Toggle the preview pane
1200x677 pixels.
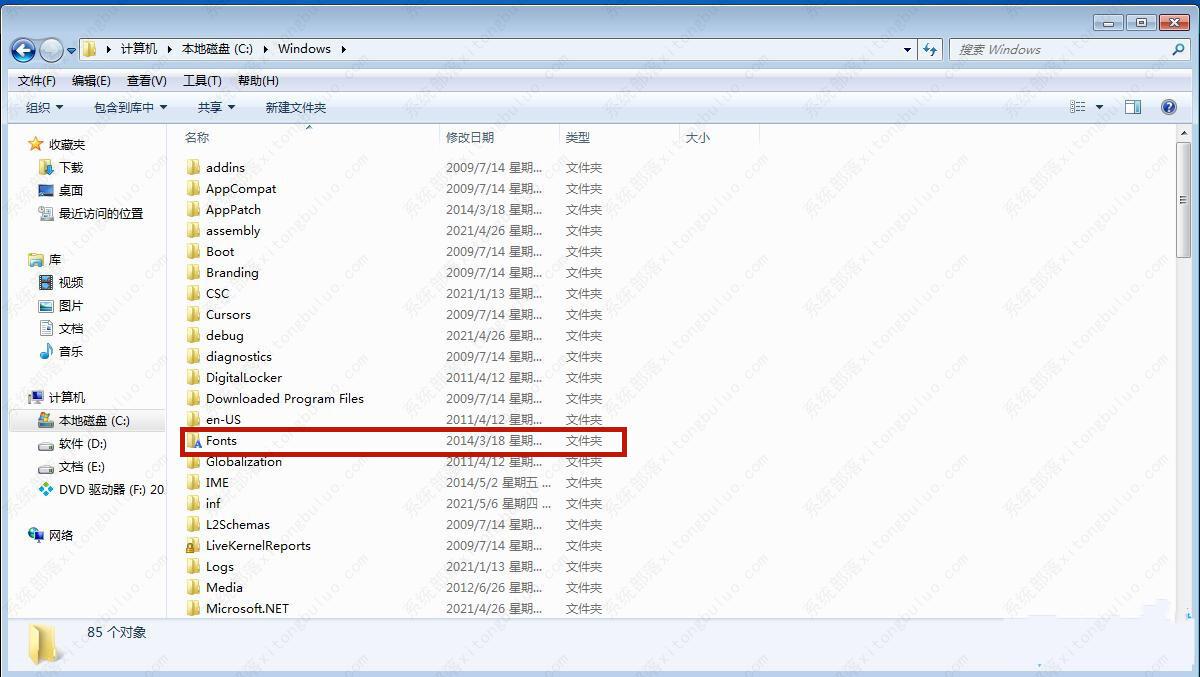point(1133,106)
